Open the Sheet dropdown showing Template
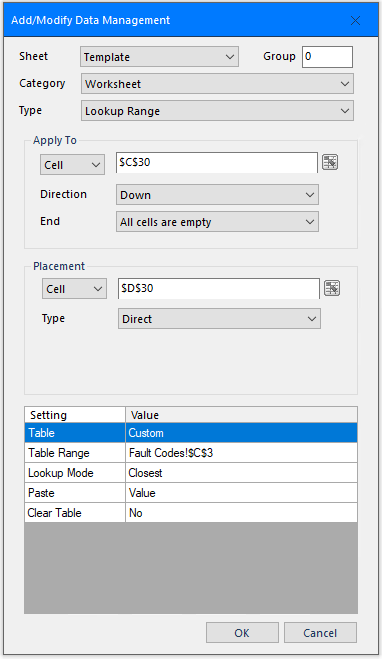 [159, 57]
